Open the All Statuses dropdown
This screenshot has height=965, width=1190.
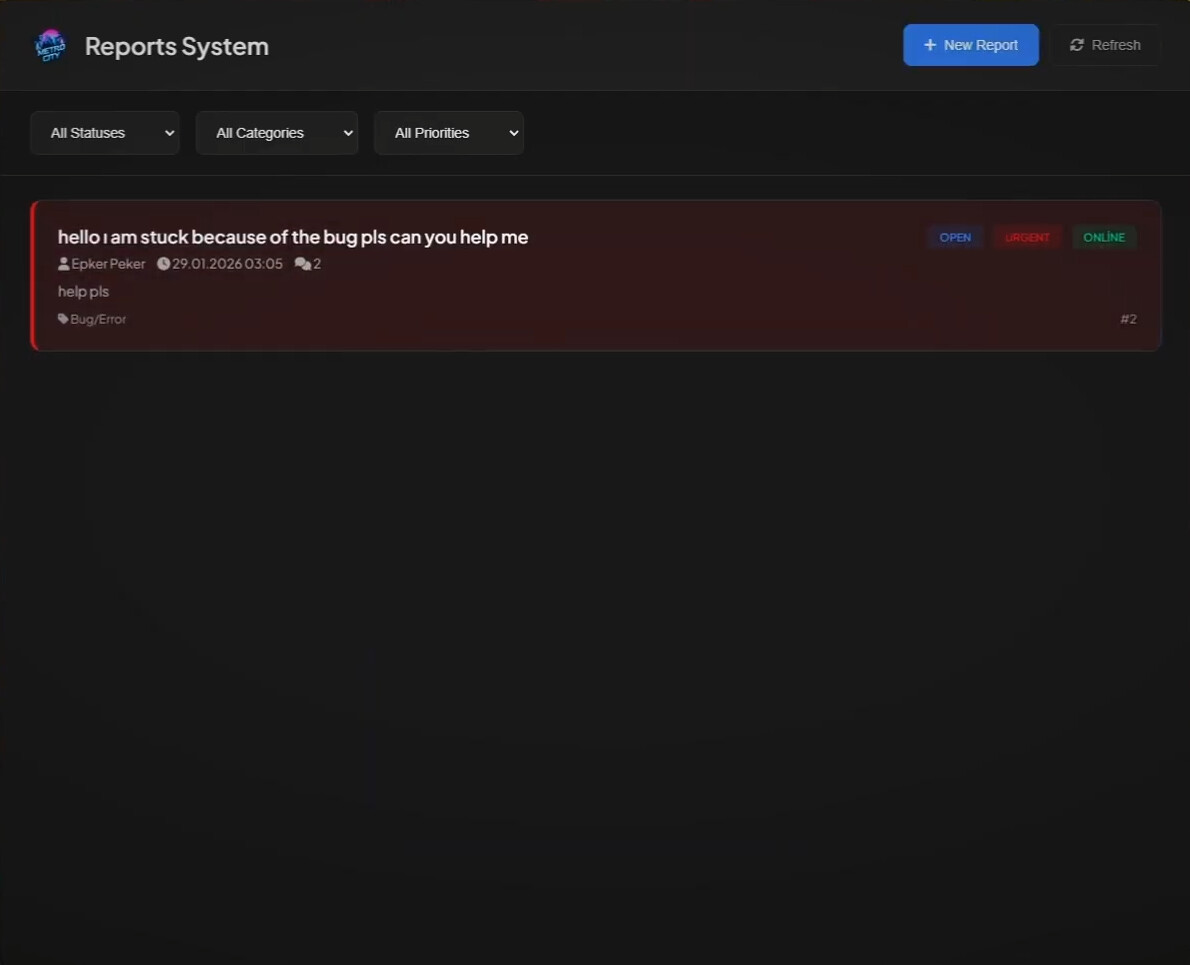105,133
